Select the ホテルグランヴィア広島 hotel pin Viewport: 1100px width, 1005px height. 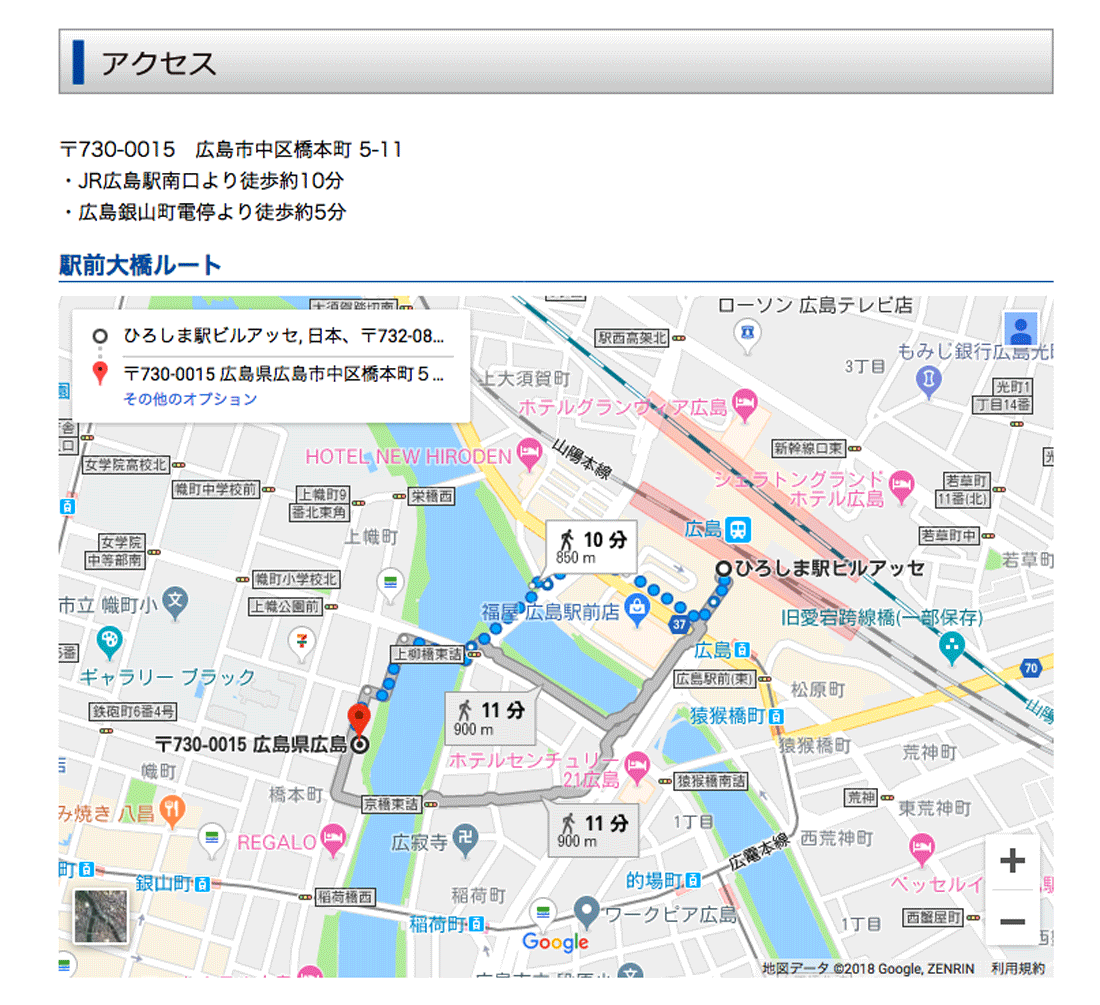744,405
